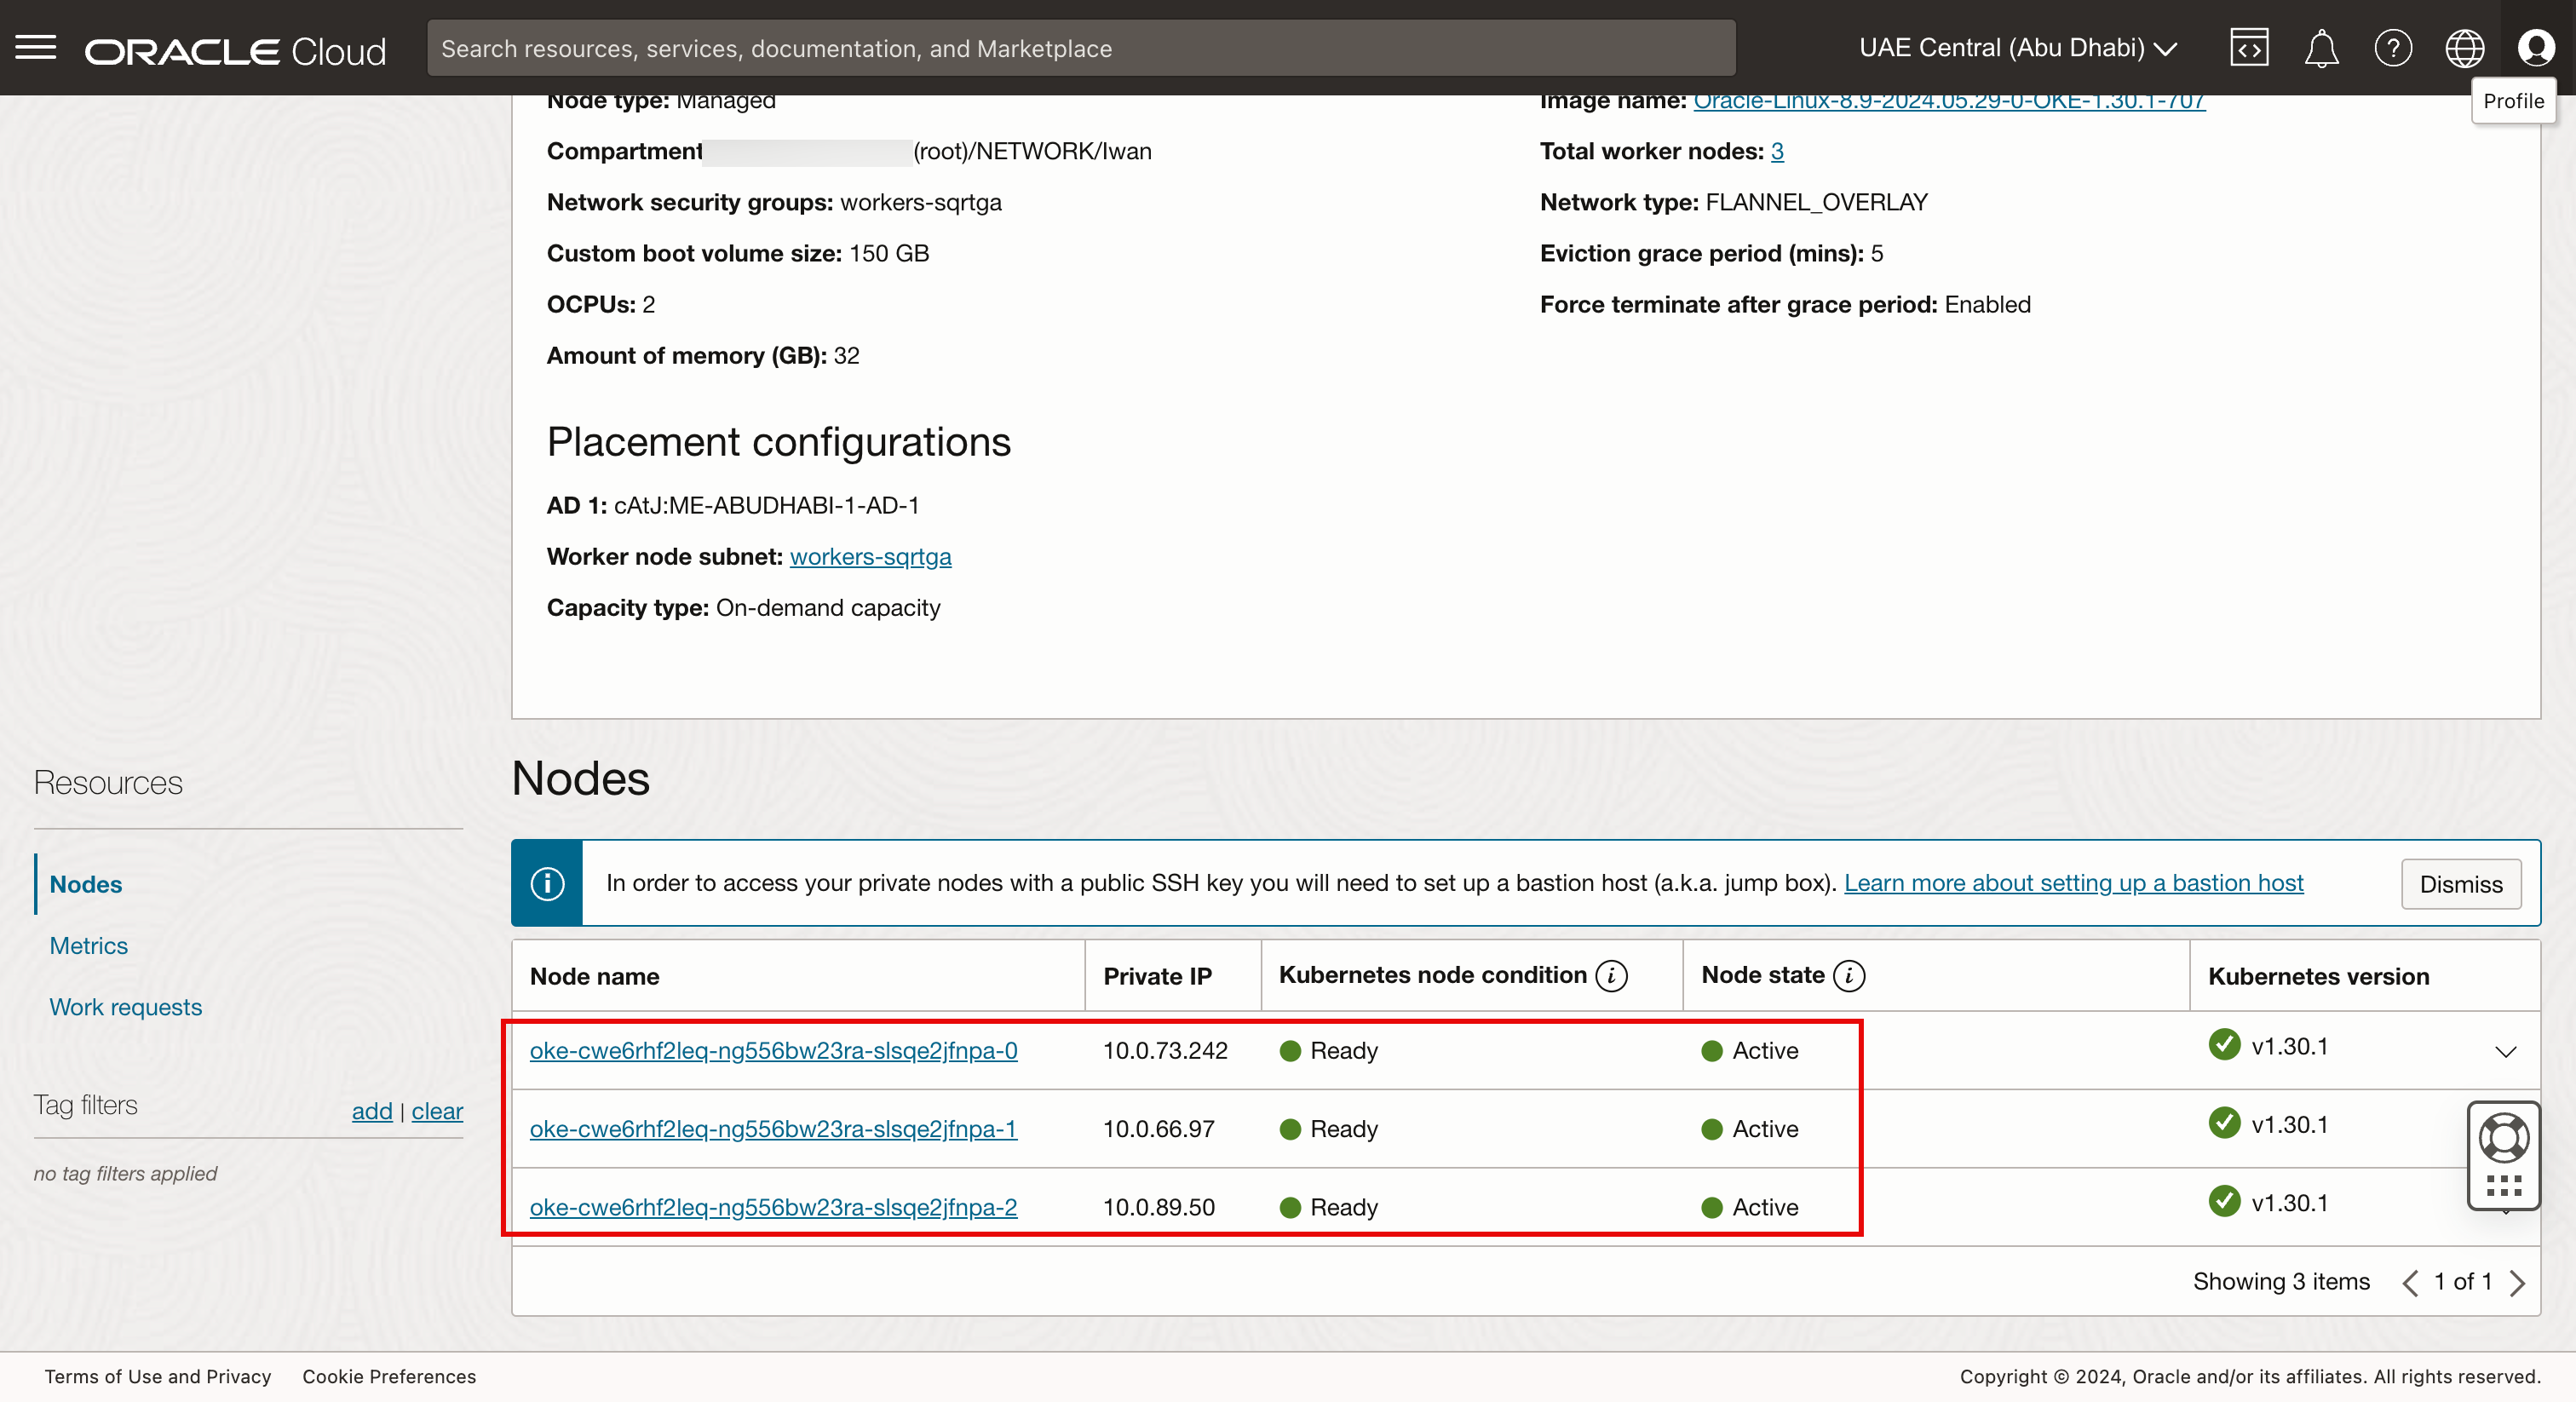Expand details row for node jfnpa-0

point(2505,1051)
